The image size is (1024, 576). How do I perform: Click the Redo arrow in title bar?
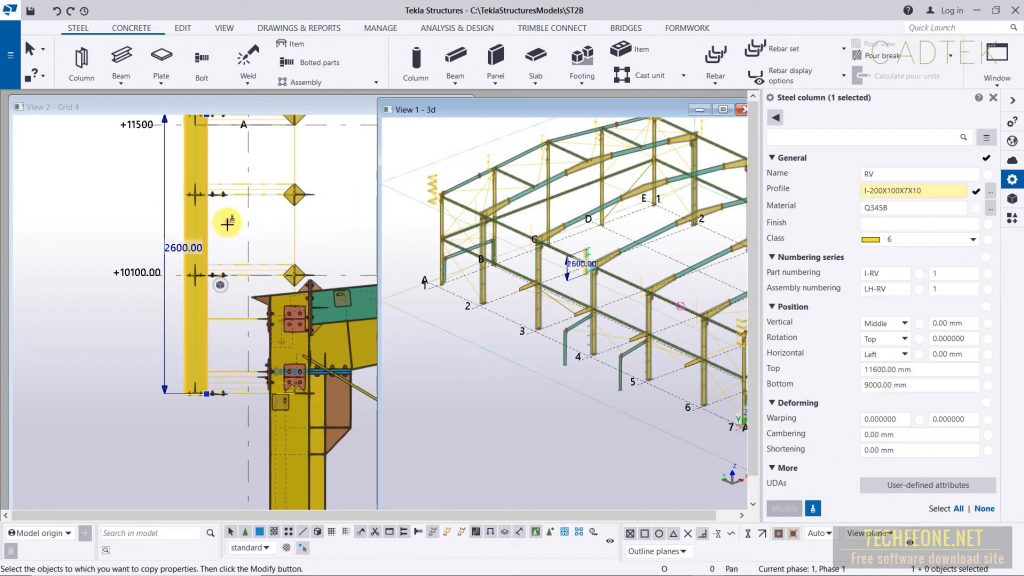coord(71,10)
